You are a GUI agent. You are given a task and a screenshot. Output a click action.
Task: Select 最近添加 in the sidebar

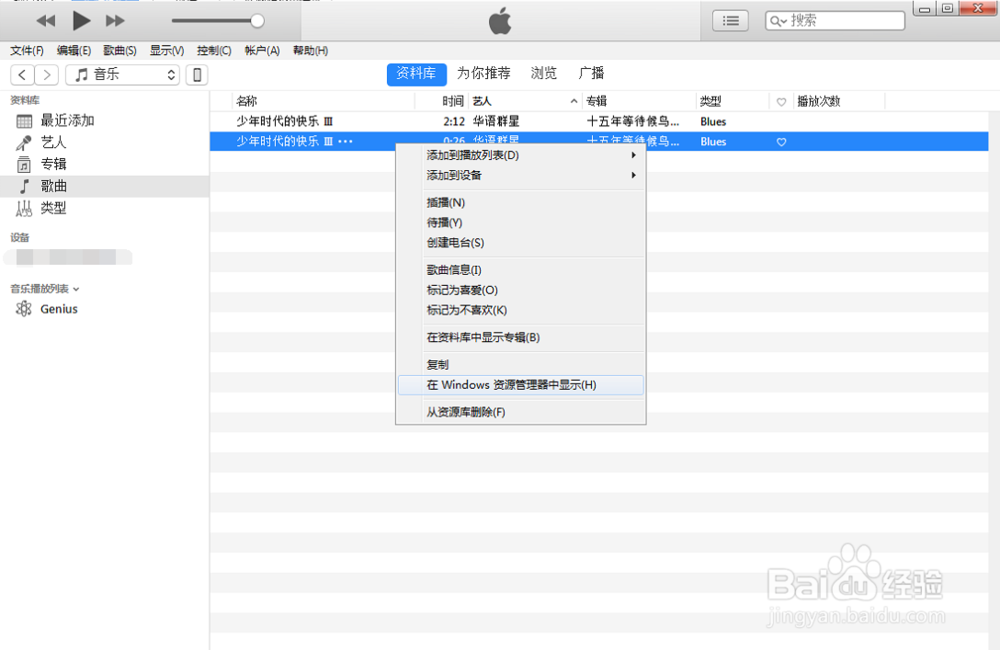pos(105,121)
